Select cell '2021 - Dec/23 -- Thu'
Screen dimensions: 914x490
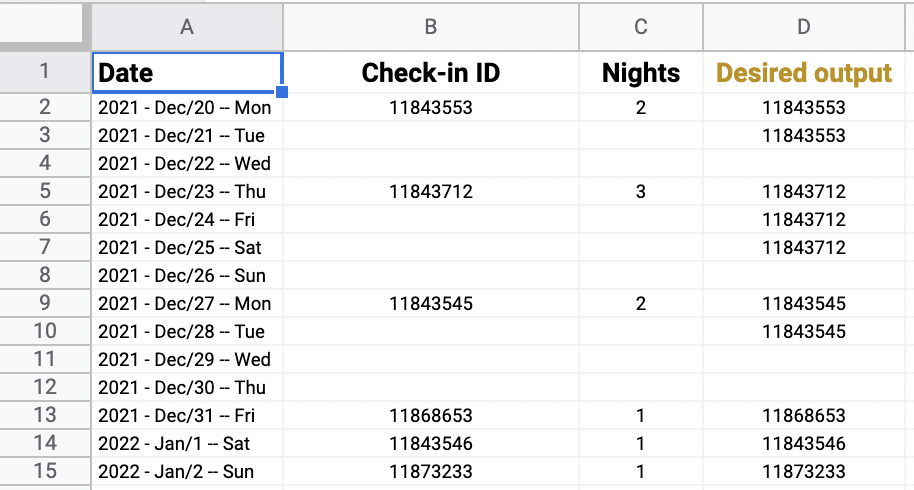coord(187,191)
